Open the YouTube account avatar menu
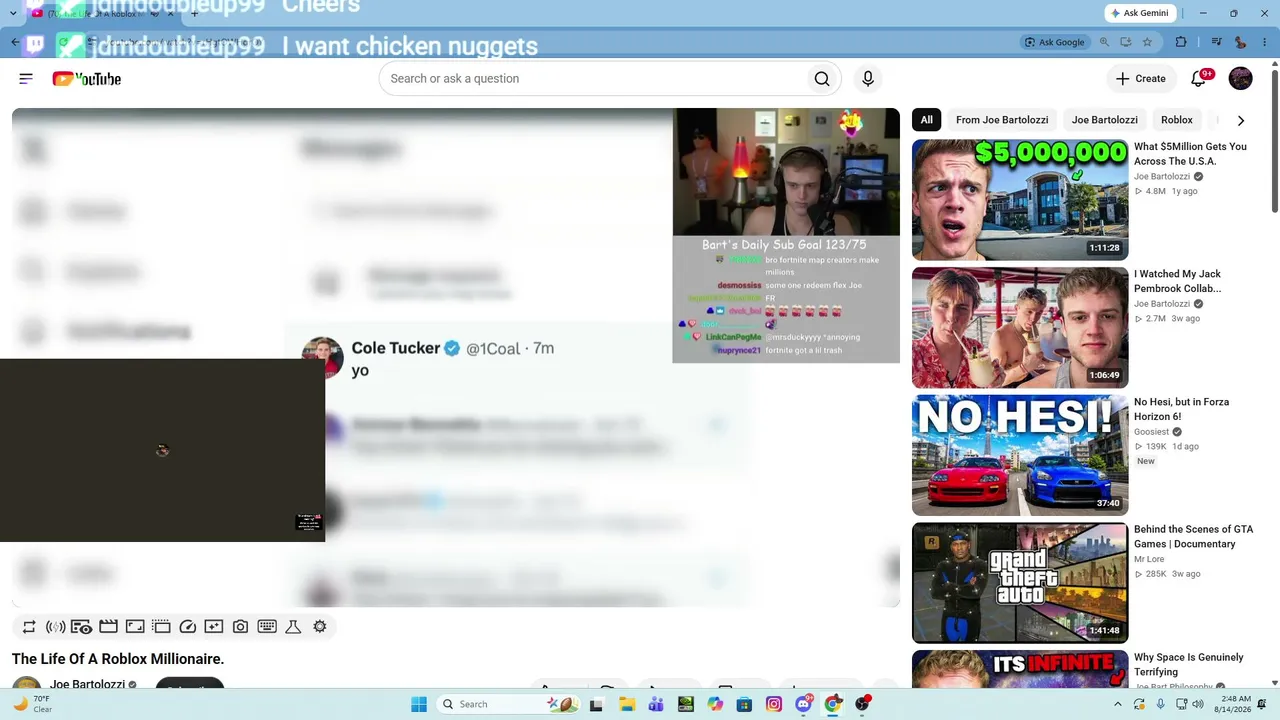The image size is (1280, 720). [x=1240, y=79]
